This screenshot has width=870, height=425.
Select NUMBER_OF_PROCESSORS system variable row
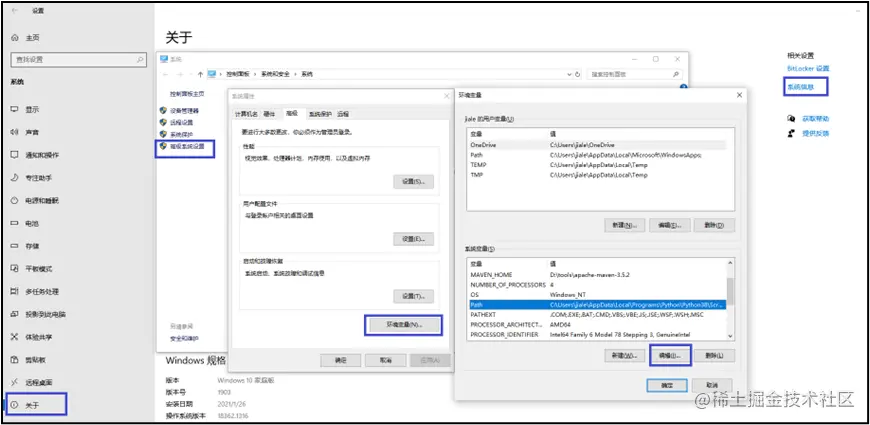(597, 285)
